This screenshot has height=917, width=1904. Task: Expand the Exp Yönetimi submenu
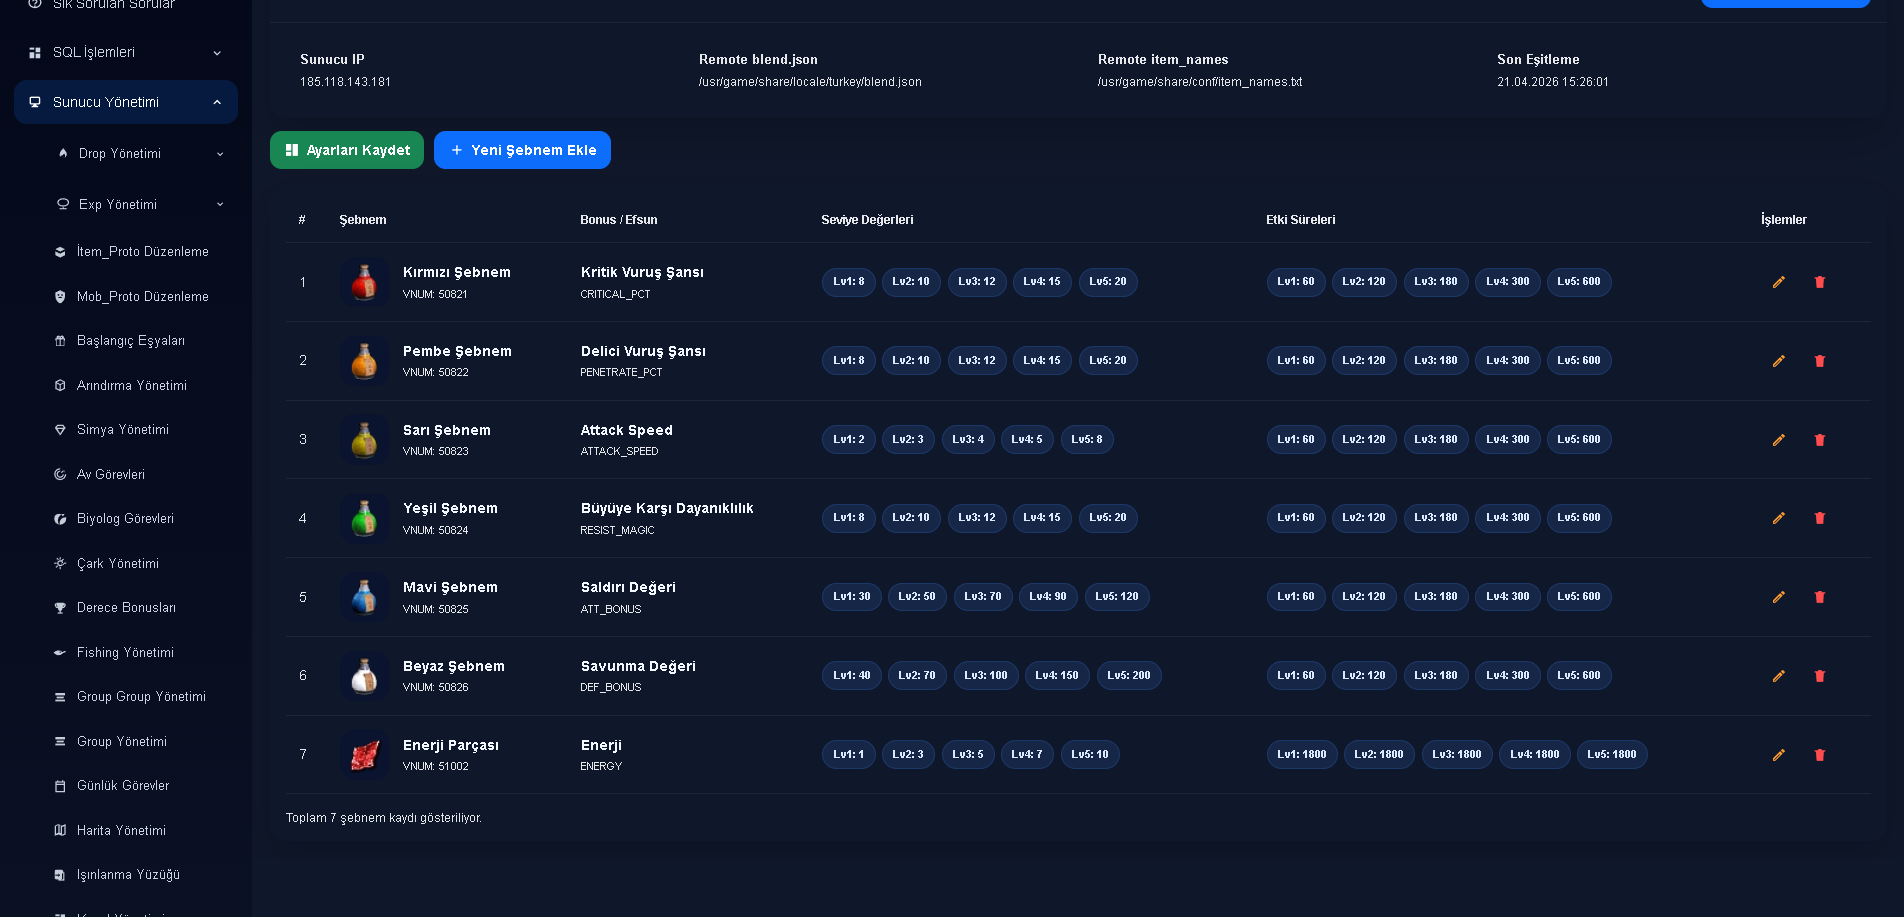(140, 205)
